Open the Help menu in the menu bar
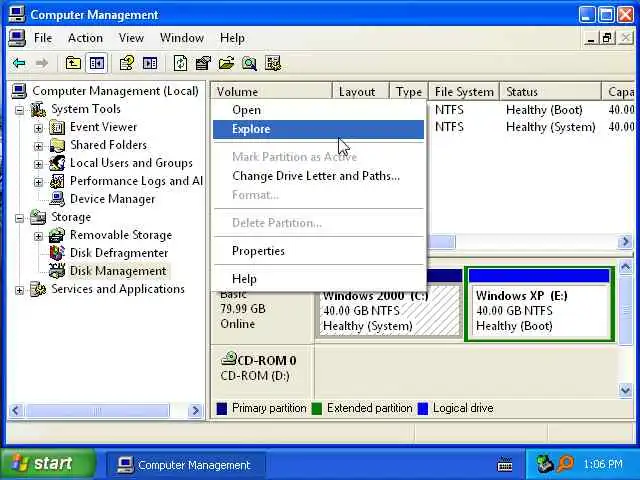 [x=232, y=38]
